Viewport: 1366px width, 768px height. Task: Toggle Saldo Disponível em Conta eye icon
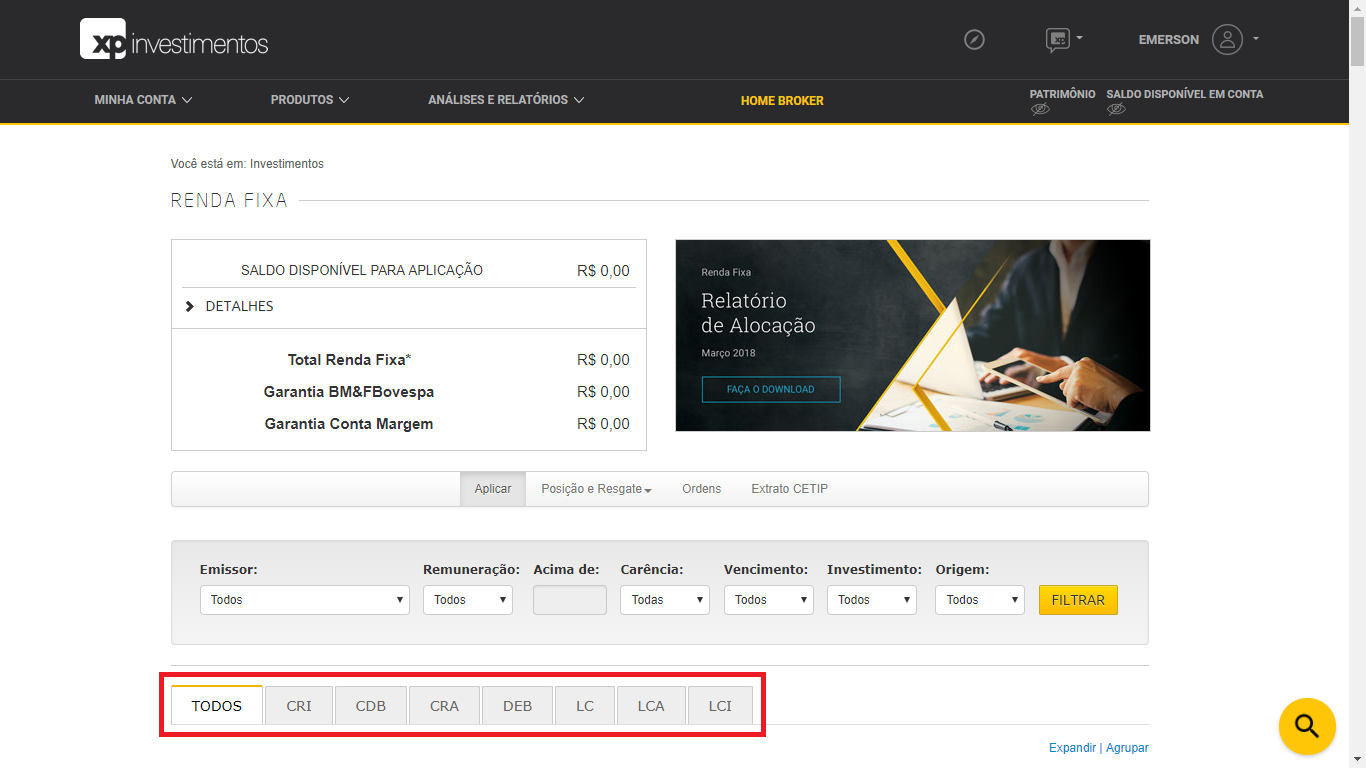tap(1116, 109)
